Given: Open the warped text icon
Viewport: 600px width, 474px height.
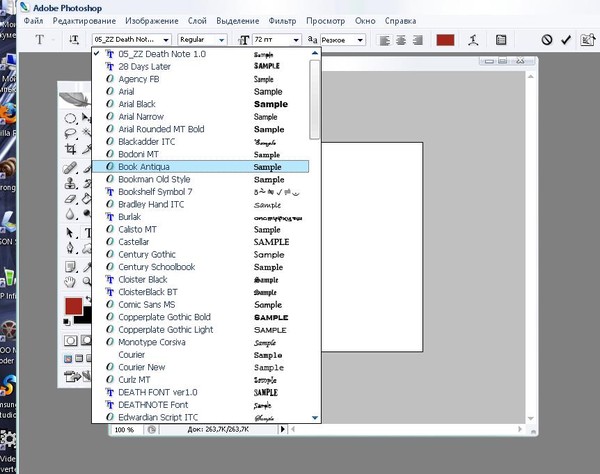Looking at the screenshot, I should [473, 40].
